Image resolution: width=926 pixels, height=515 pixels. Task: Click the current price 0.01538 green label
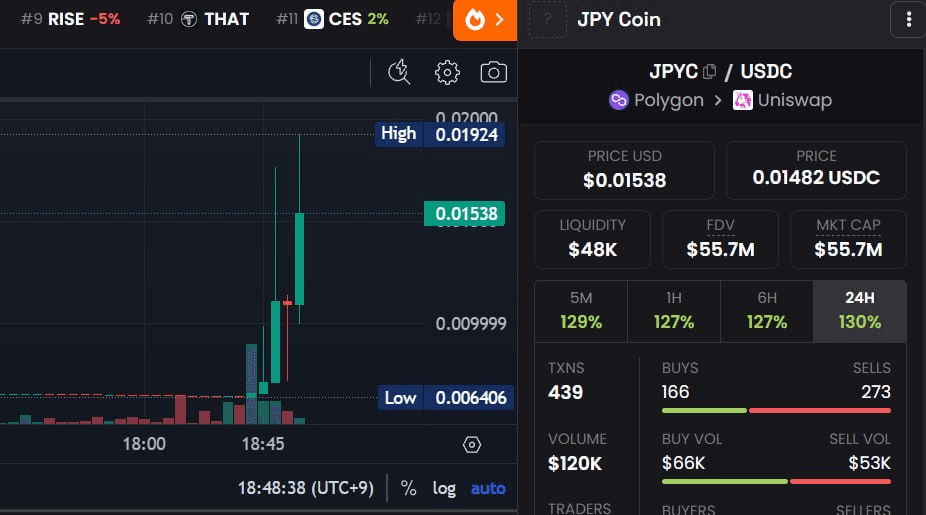tap(464, 213)
